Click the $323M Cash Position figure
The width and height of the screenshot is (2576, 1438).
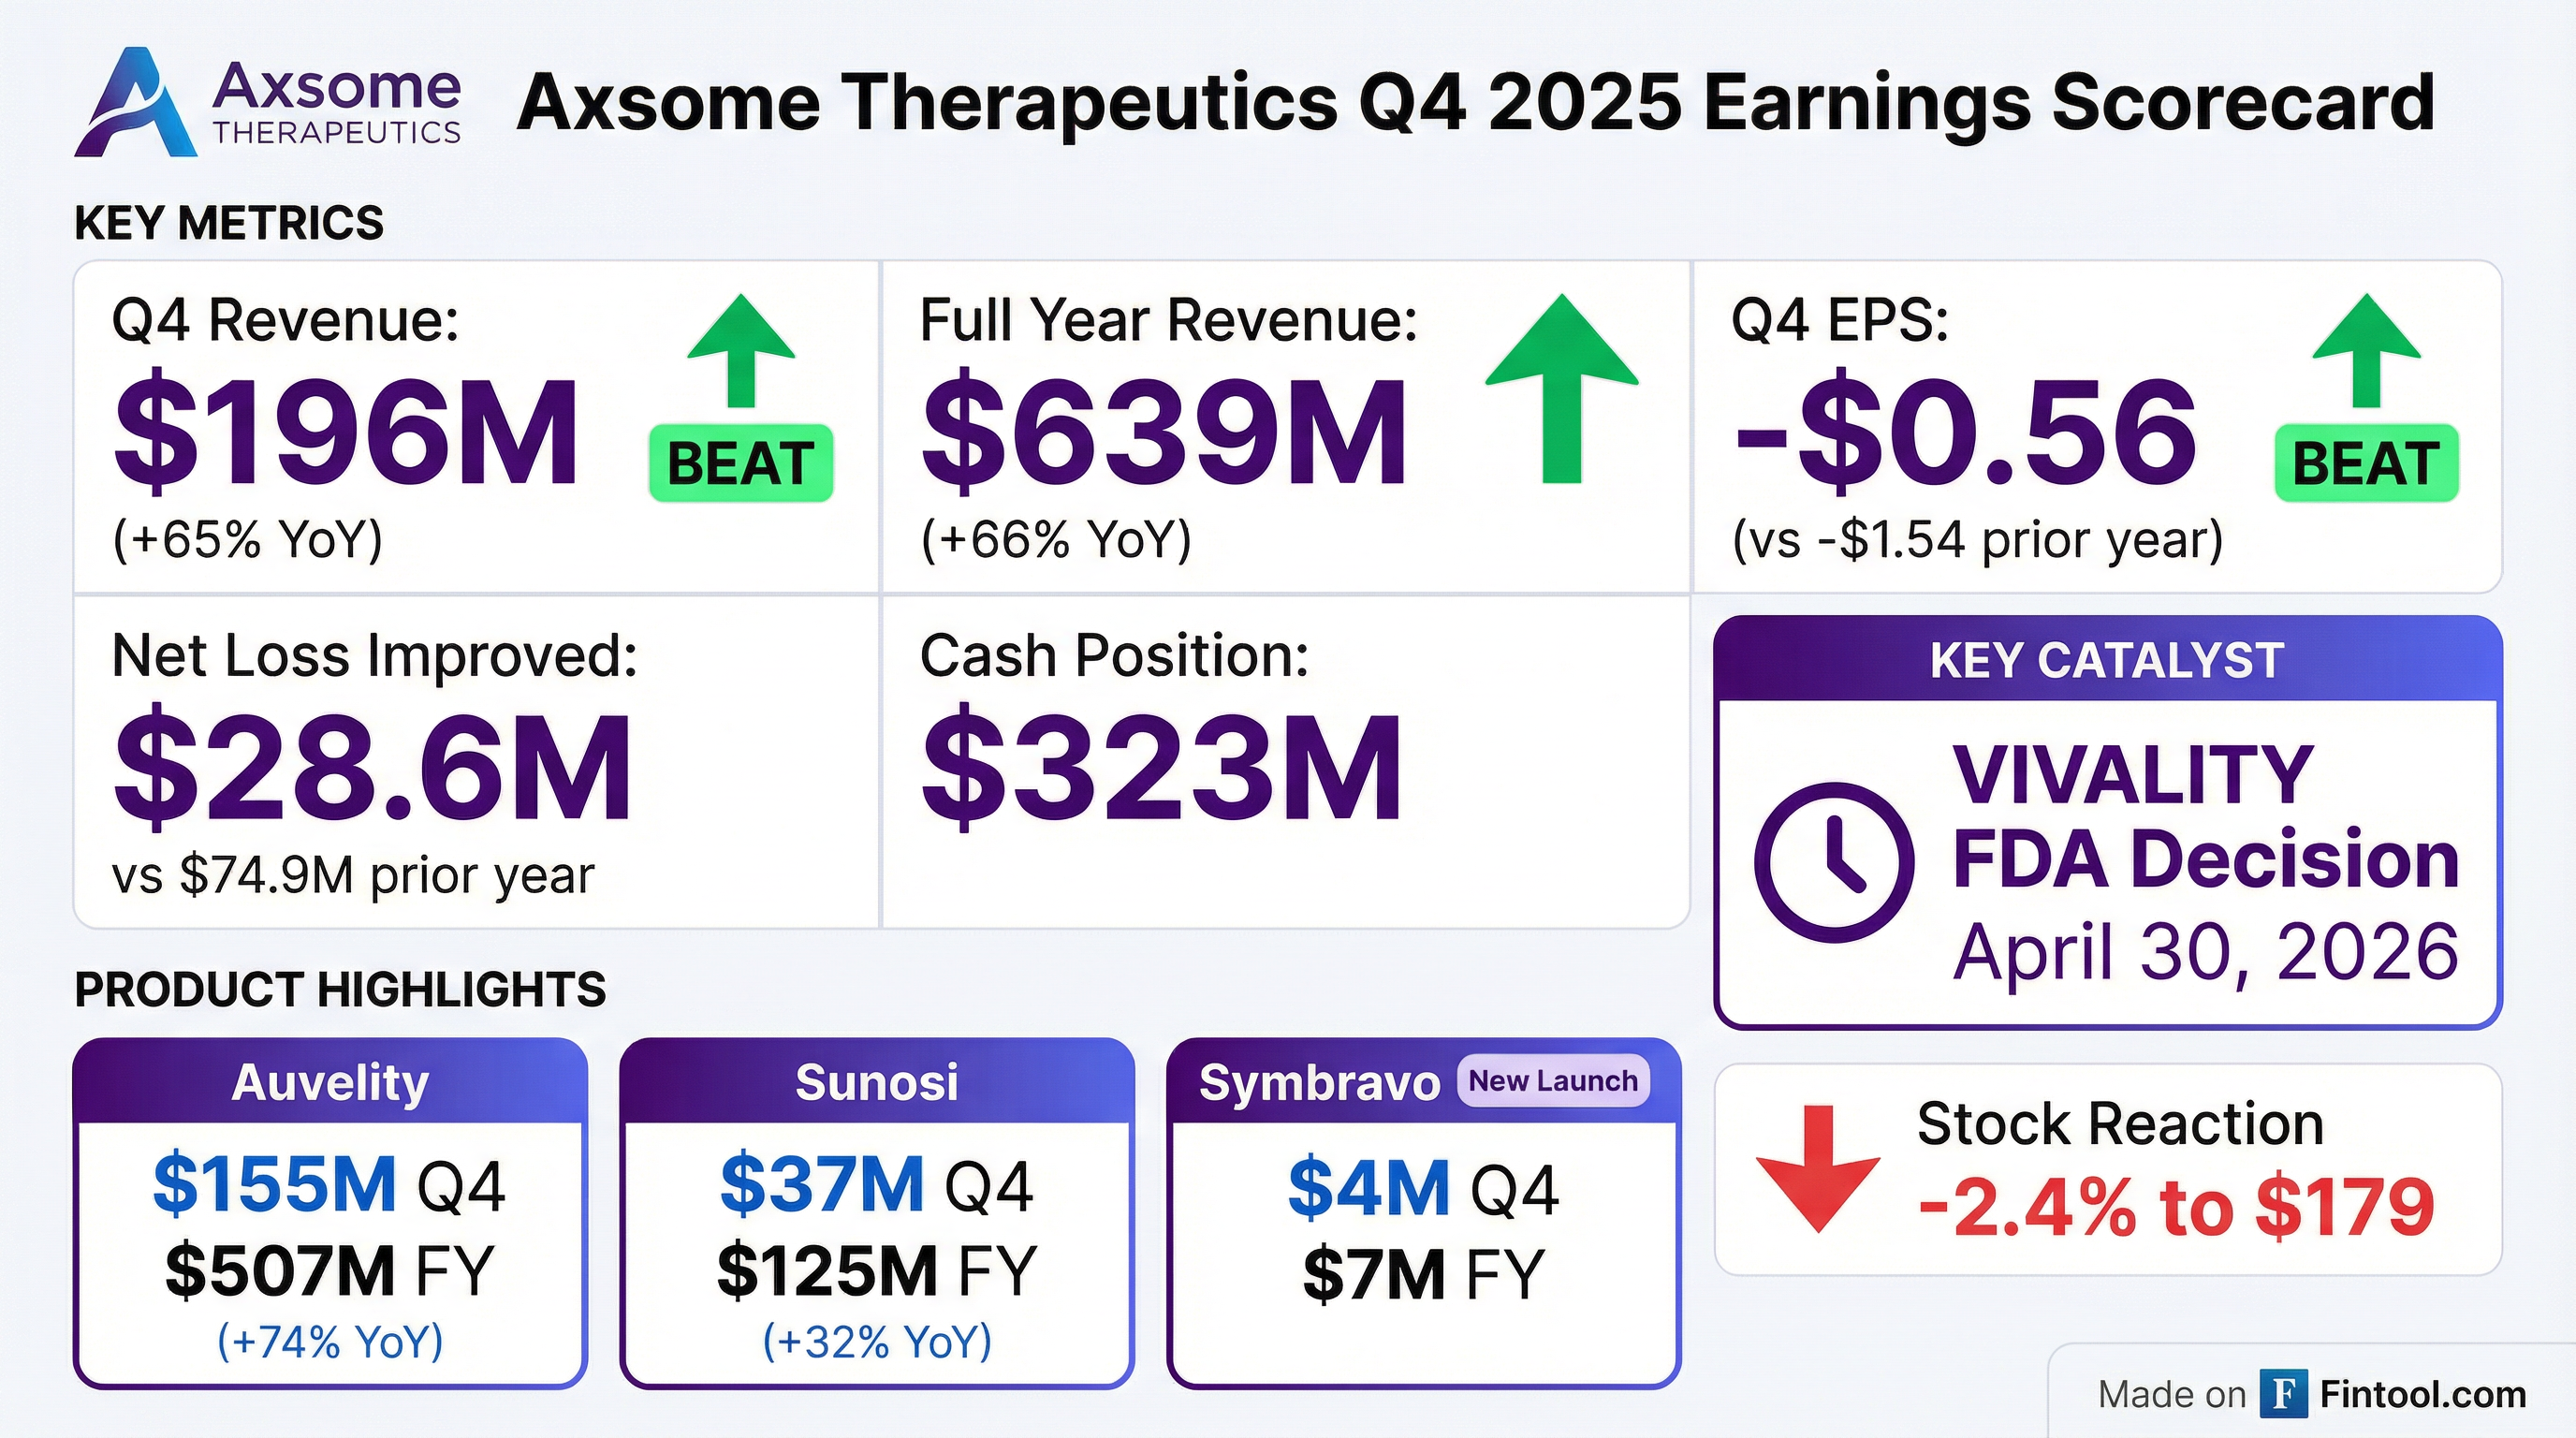1161,766
